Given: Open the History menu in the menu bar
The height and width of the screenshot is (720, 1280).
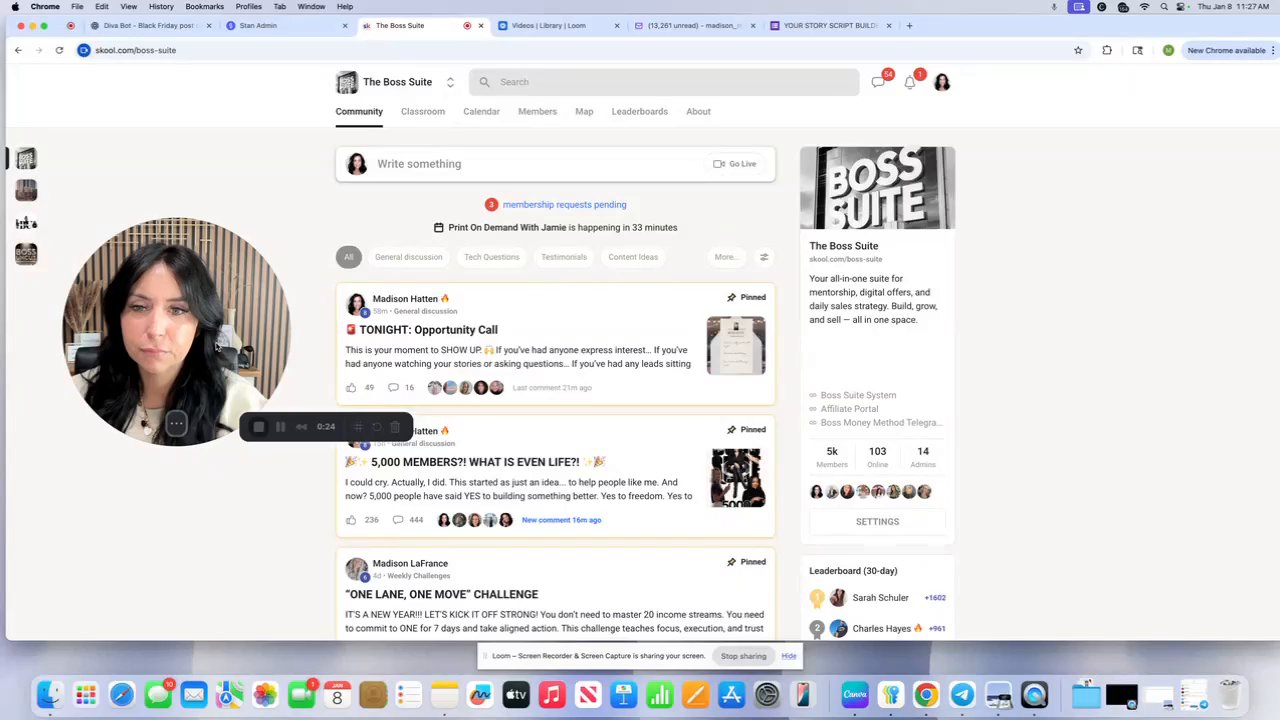Looking at the screenshot, I should pos(161,6).
